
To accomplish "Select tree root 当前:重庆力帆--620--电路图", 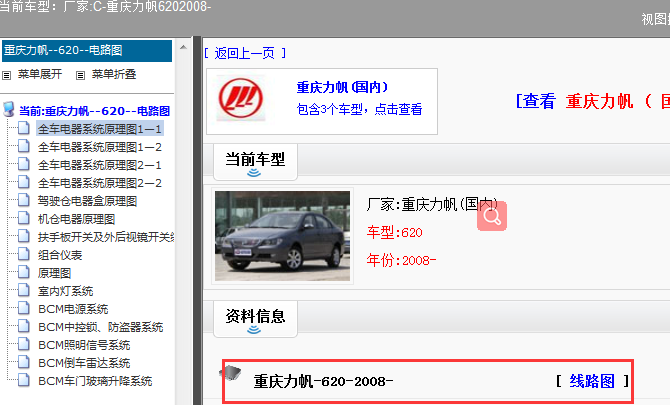I will click(94, 111).
